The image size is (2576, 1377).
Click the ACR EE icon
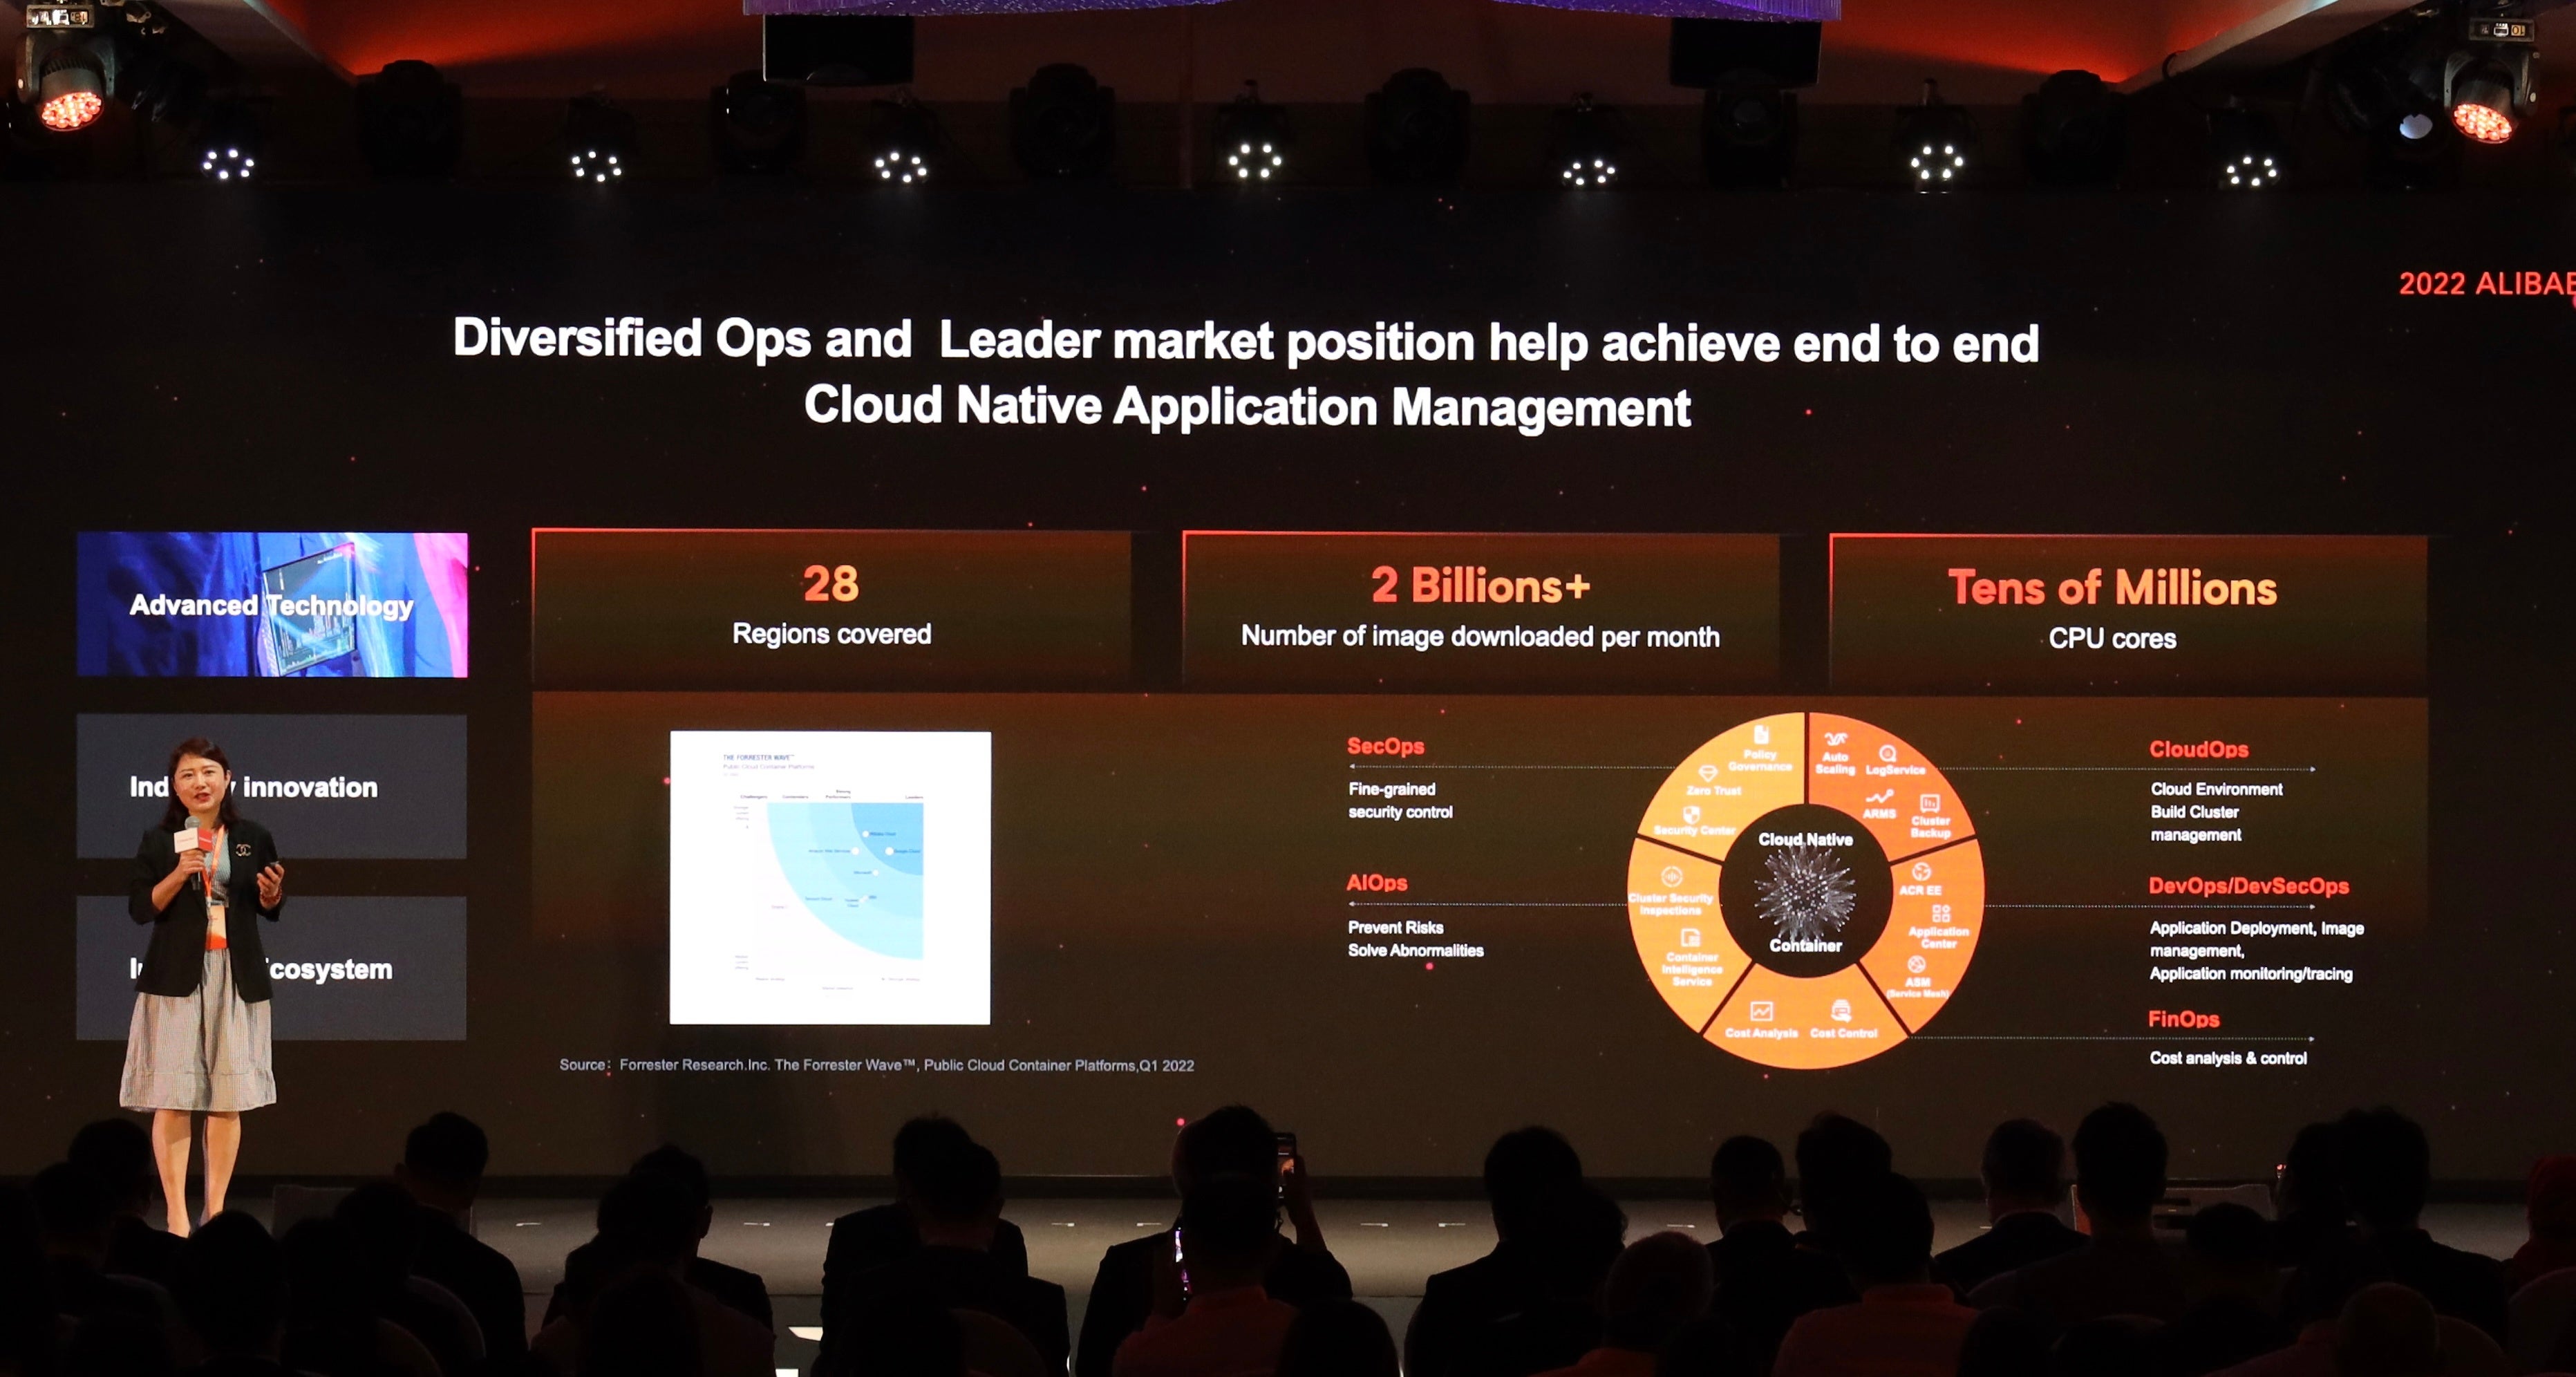click(1921, 872)
